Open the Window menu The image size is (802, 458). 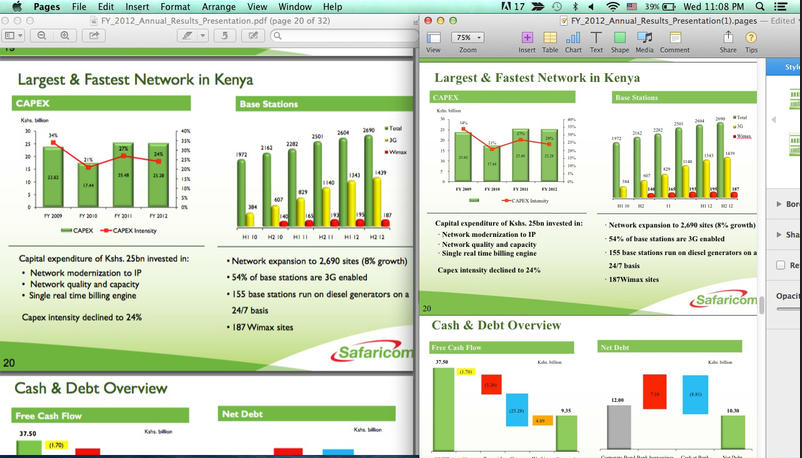[x=295, y=7]
